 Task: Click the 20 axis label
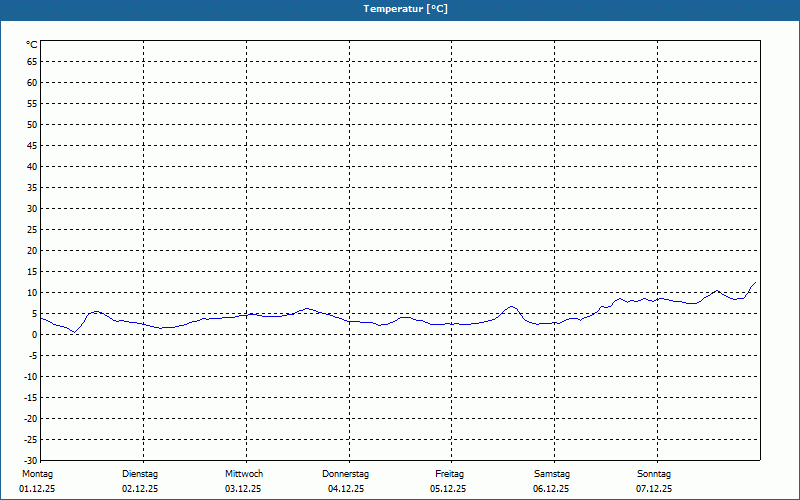32,251
